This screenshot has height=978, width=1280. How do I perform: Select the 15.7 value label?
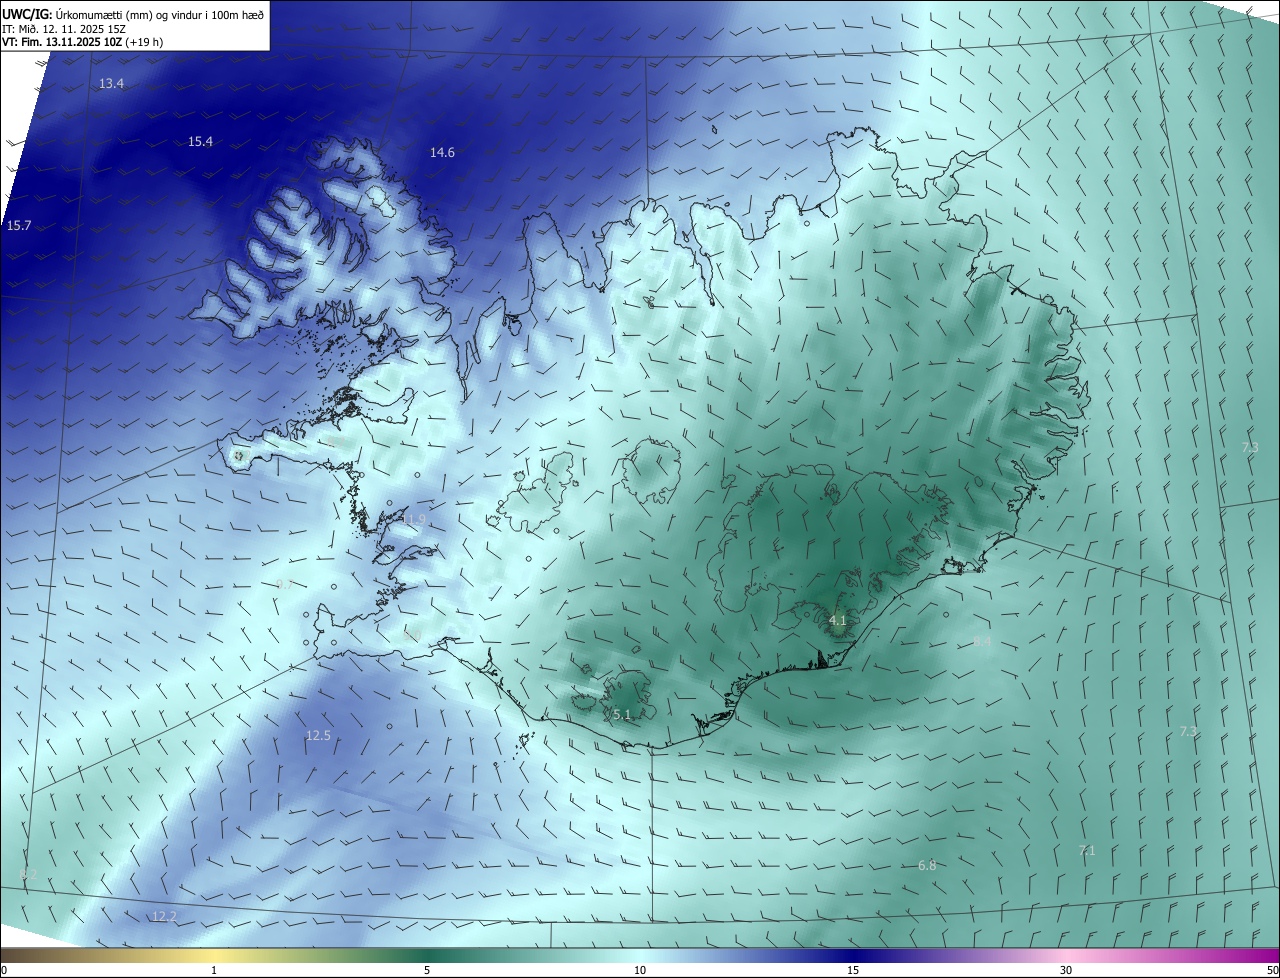(x=19, y=226)
